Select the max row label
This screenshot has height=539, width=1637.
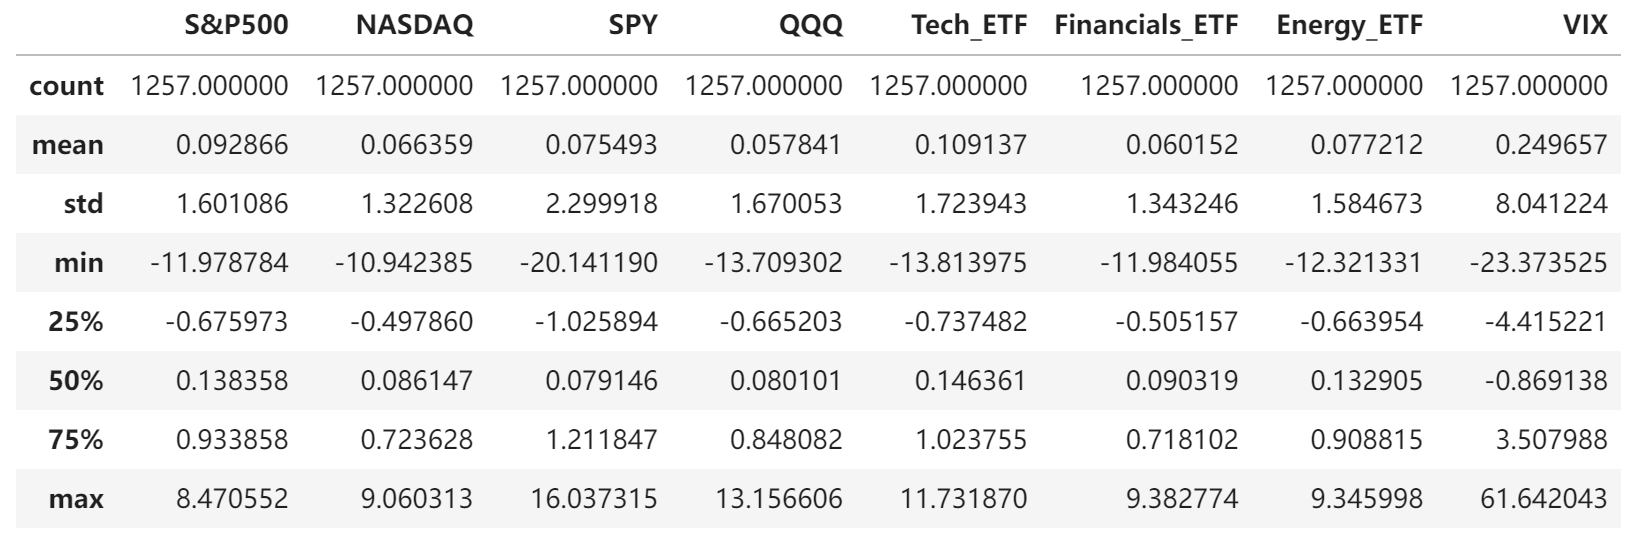76,498
